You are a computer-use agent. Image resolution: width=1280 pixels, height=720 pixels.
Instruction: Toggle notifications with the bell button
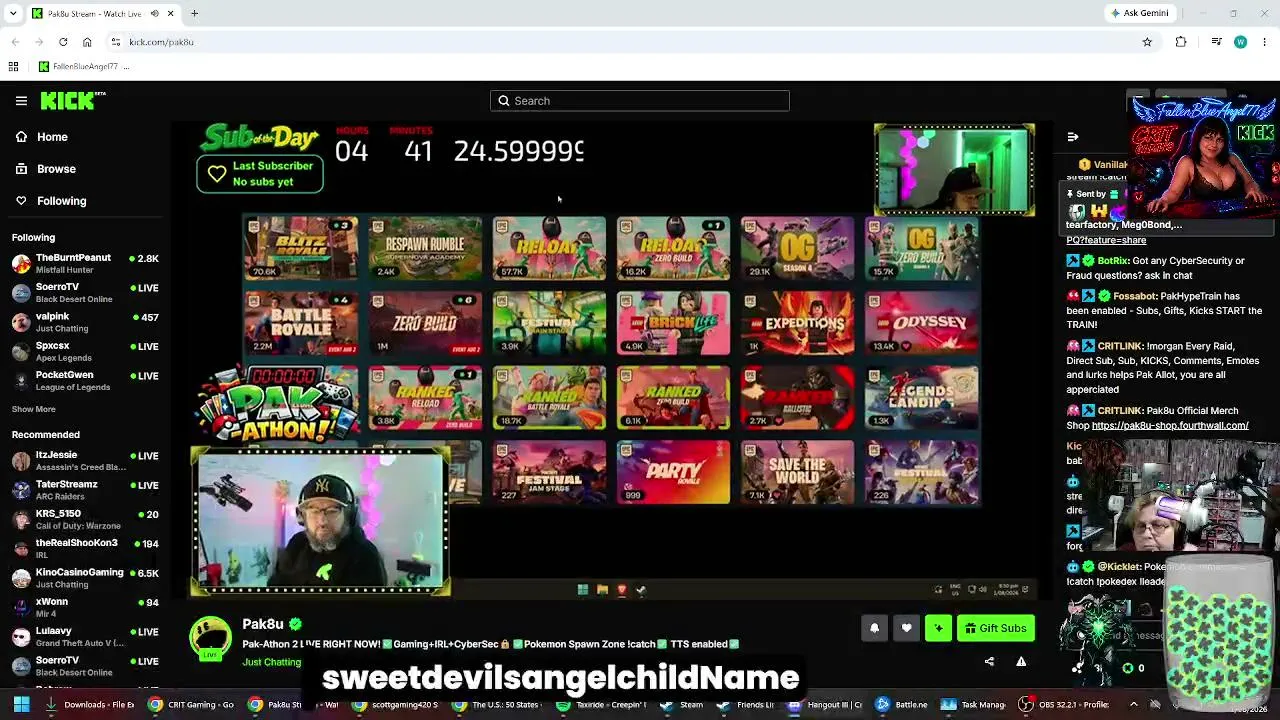tap(874, 628)
